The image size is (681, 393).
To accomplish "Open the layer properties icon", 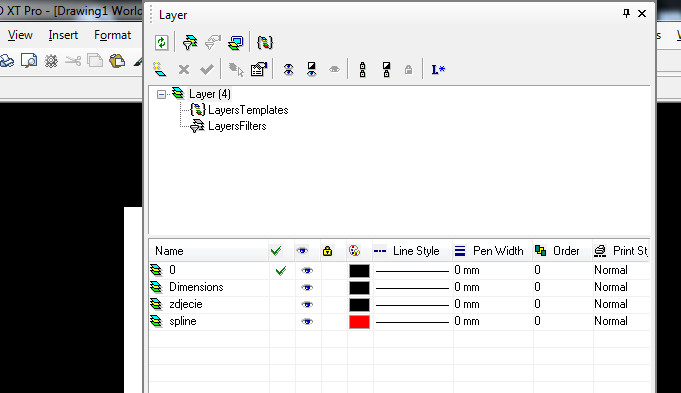I will coord(259,69).
